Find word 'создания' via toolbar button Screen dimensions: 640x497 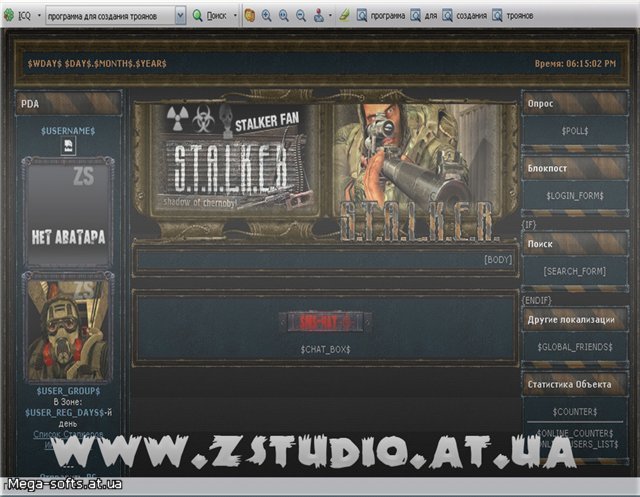click(464, 16)
